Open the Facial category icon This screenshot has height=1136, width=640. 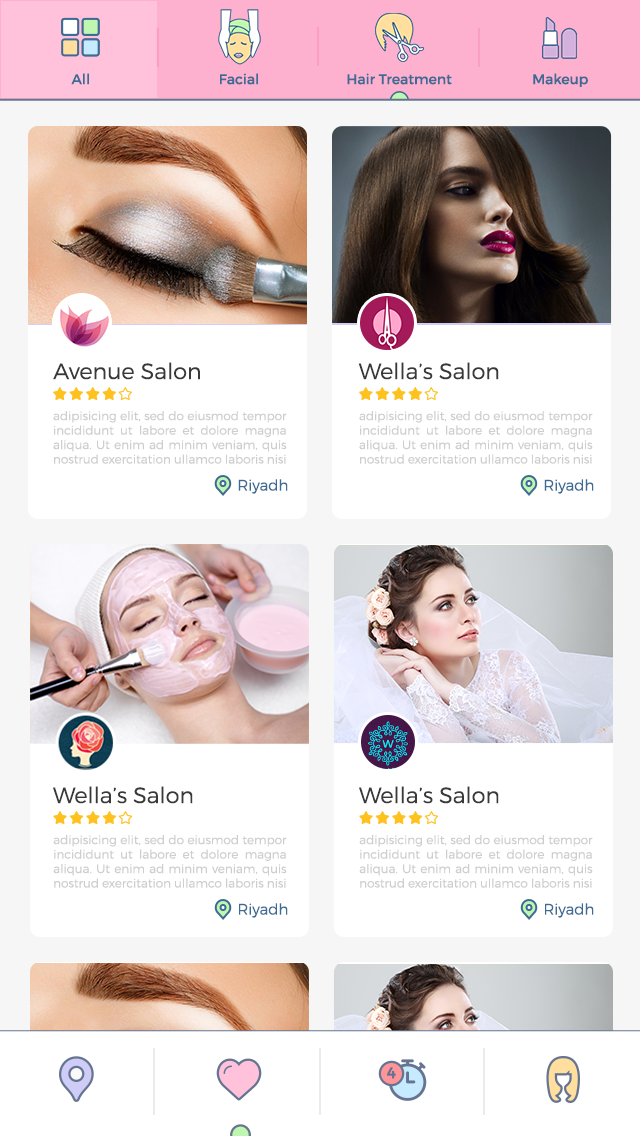coord(239,37)
